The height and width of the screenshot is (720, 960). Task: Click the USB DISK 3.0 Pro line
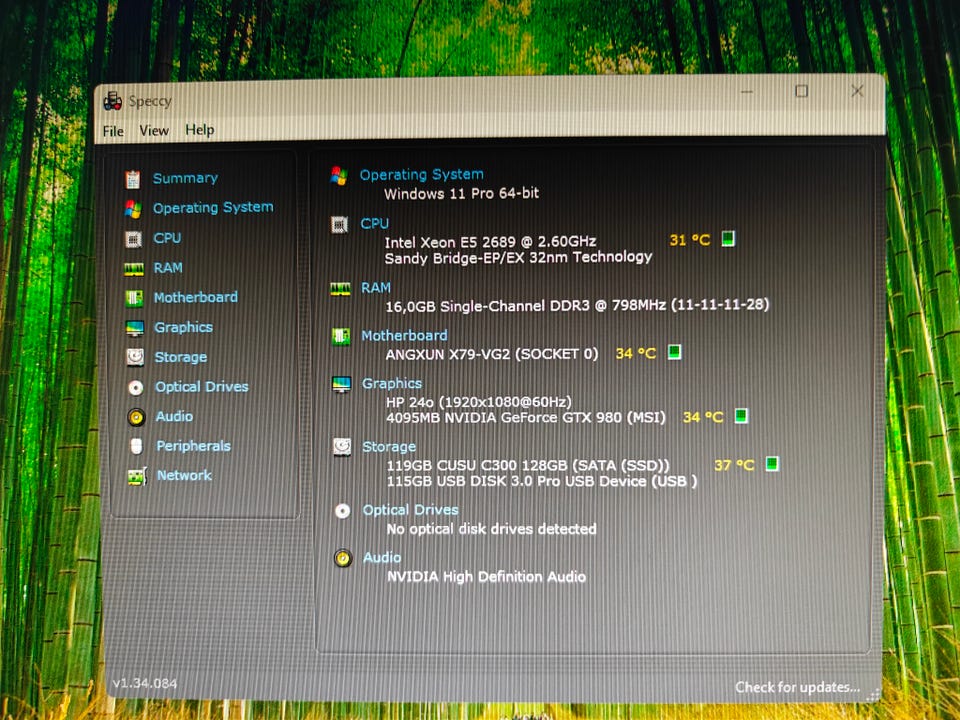point(542,482)
